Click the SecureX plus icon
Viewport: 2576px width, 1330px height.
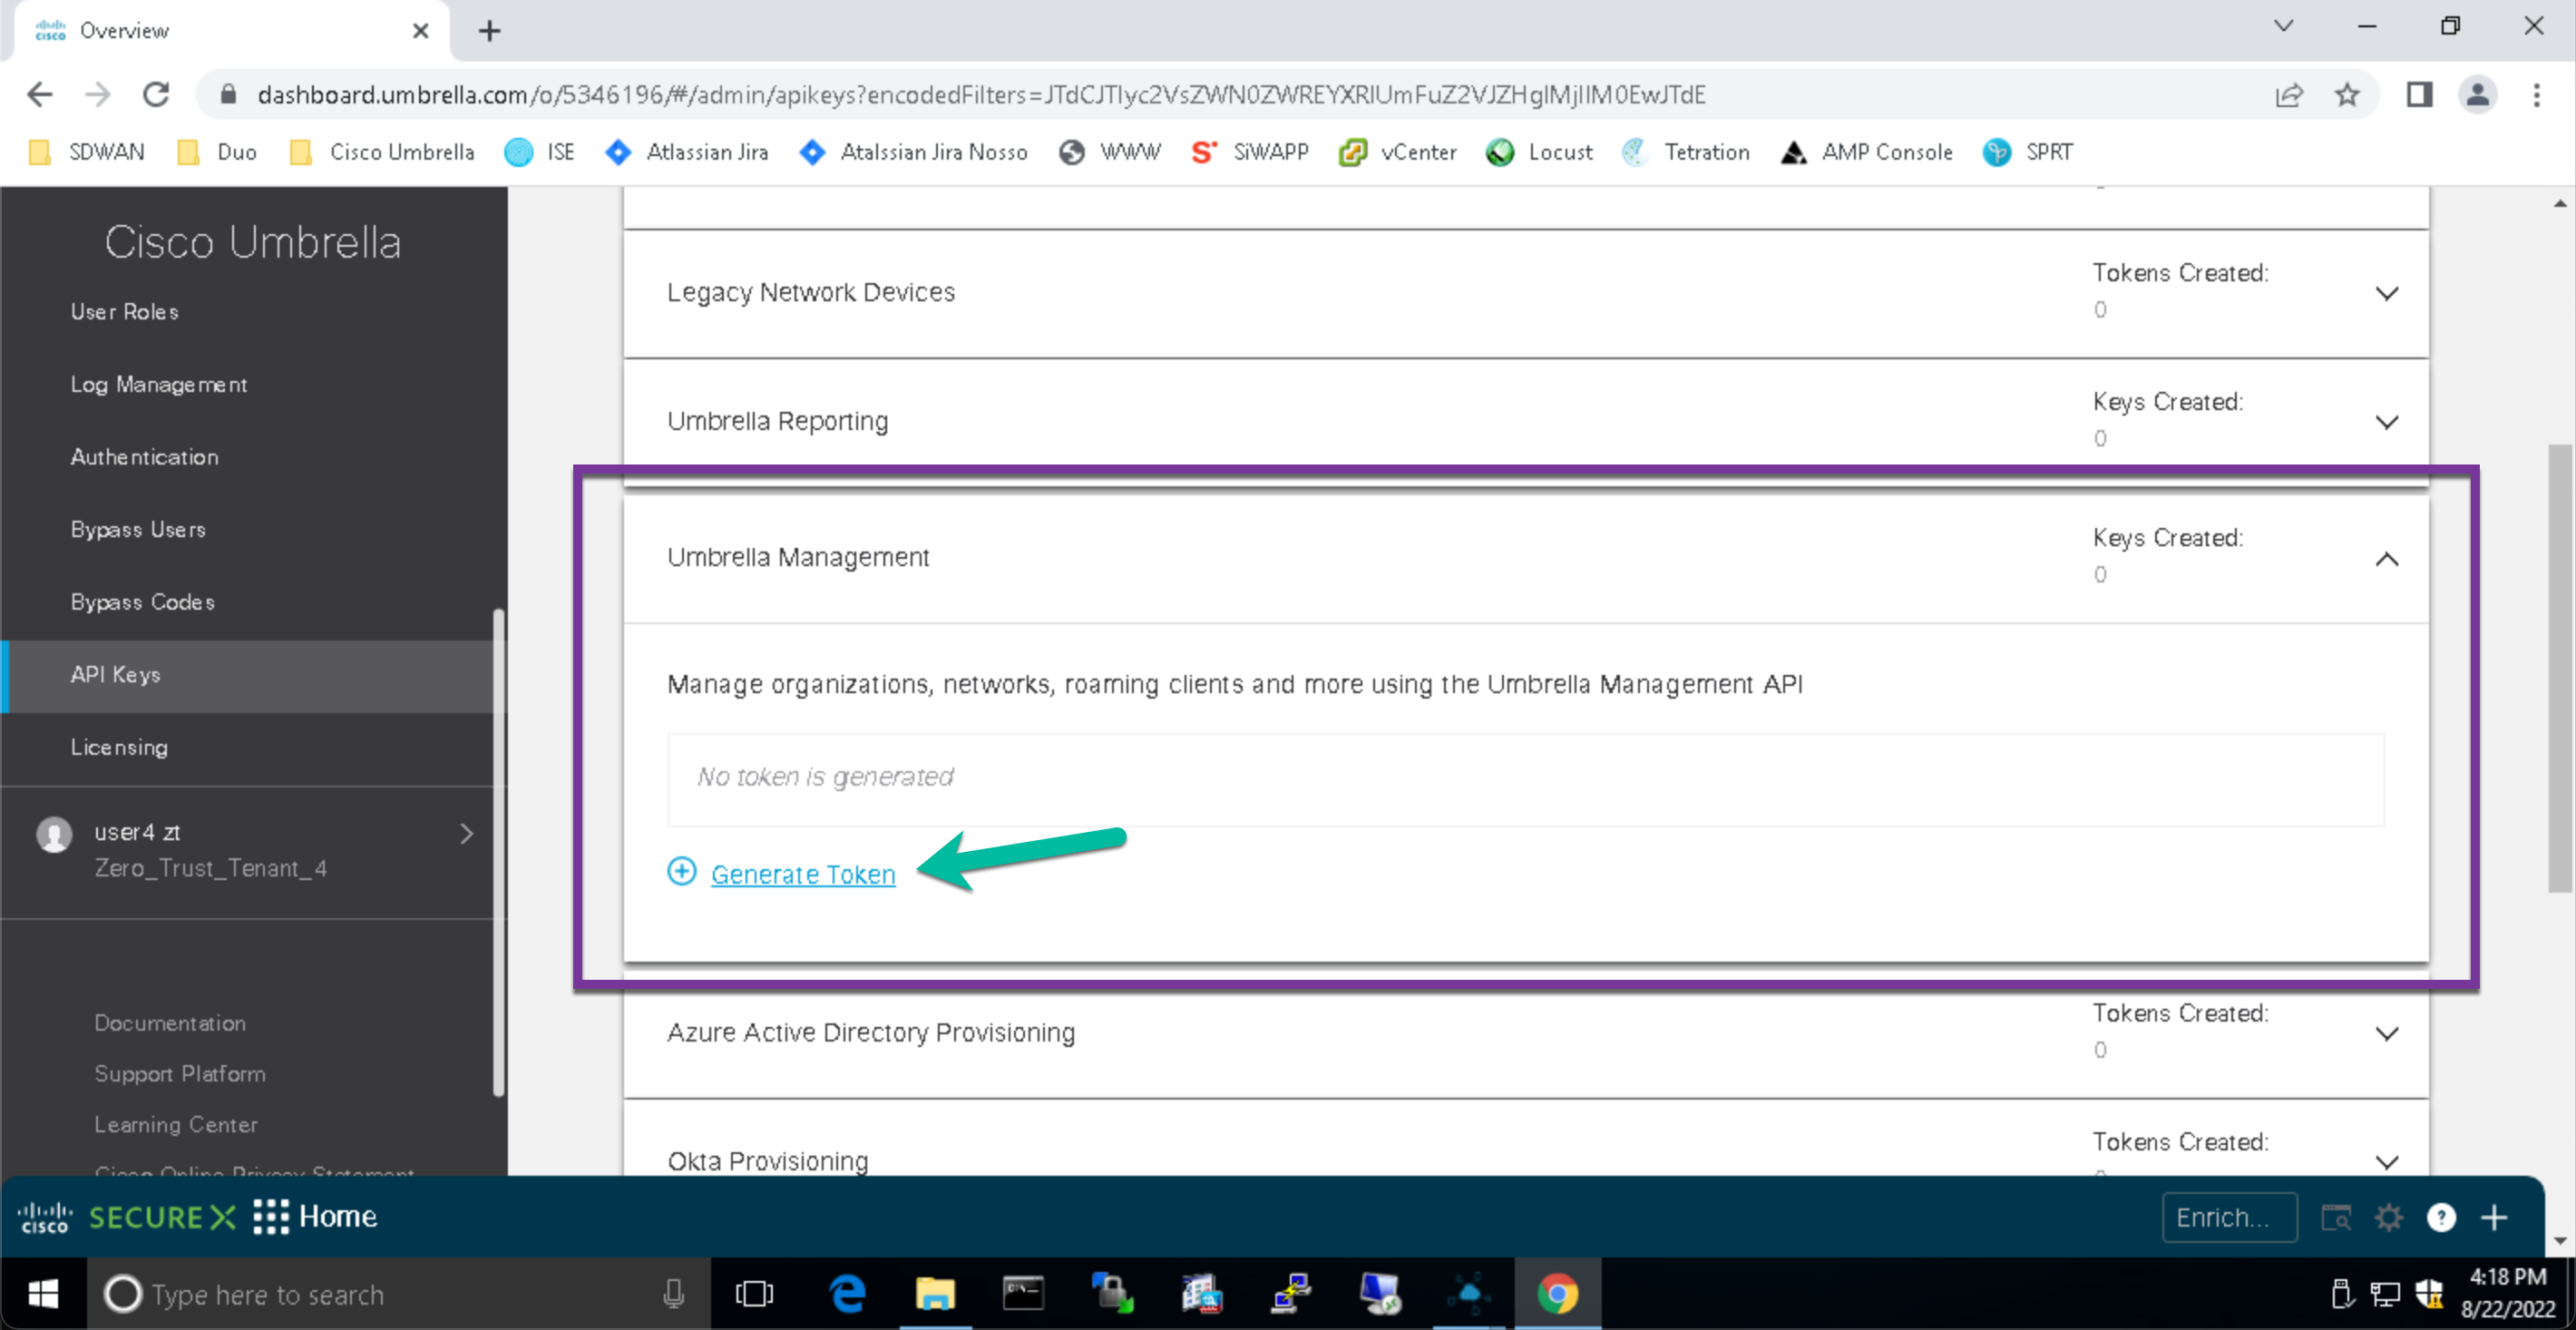(2494, 1217)
